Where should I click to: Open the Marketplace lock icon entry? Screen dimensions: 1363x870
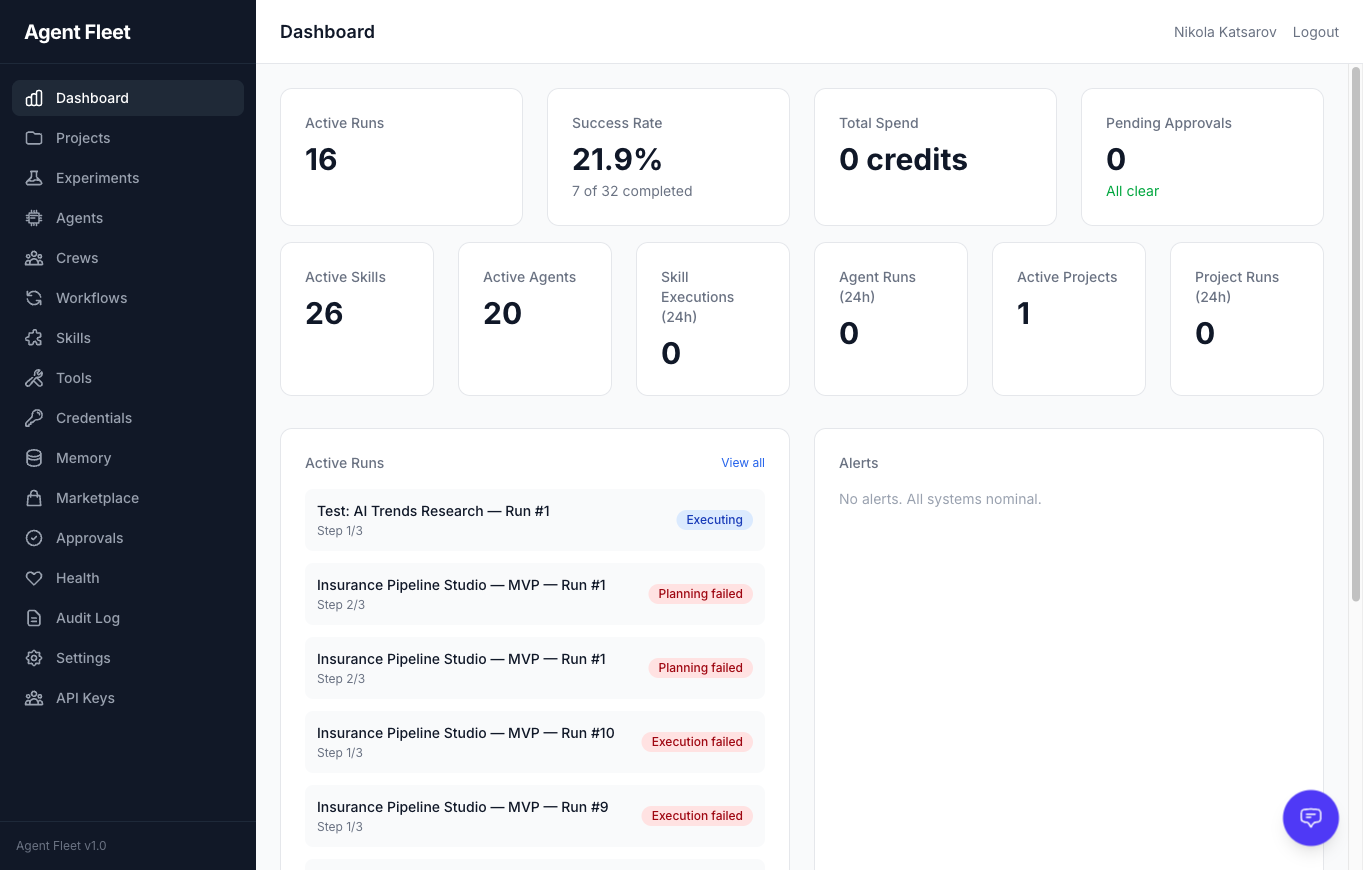(34, 498)
